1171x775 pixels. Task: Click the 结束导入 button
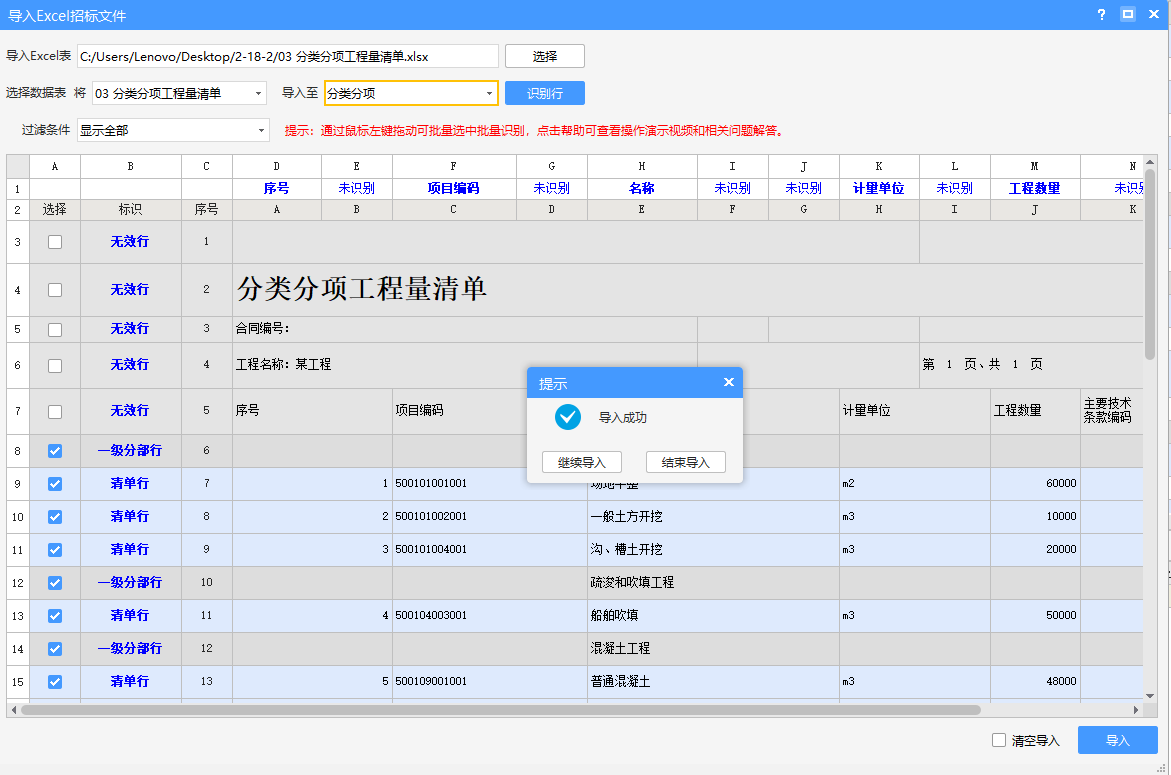685,463
